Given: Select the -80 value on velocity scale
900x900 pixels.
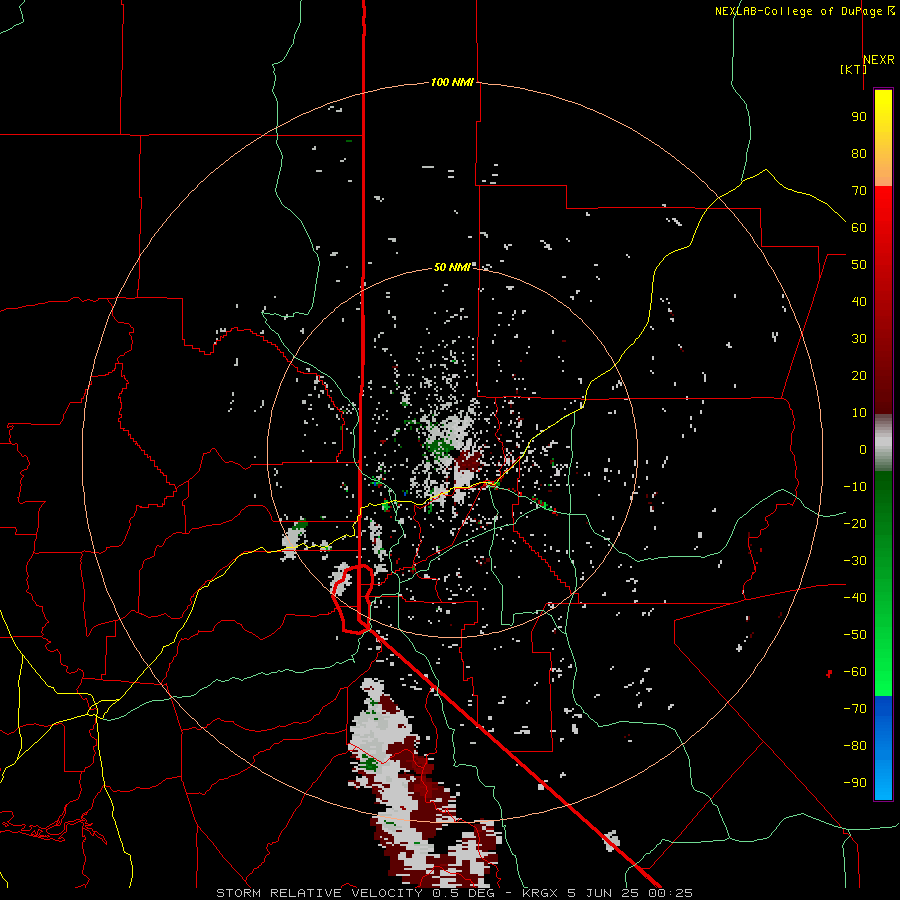Looking at the screenshot, I should pos(855,746).
